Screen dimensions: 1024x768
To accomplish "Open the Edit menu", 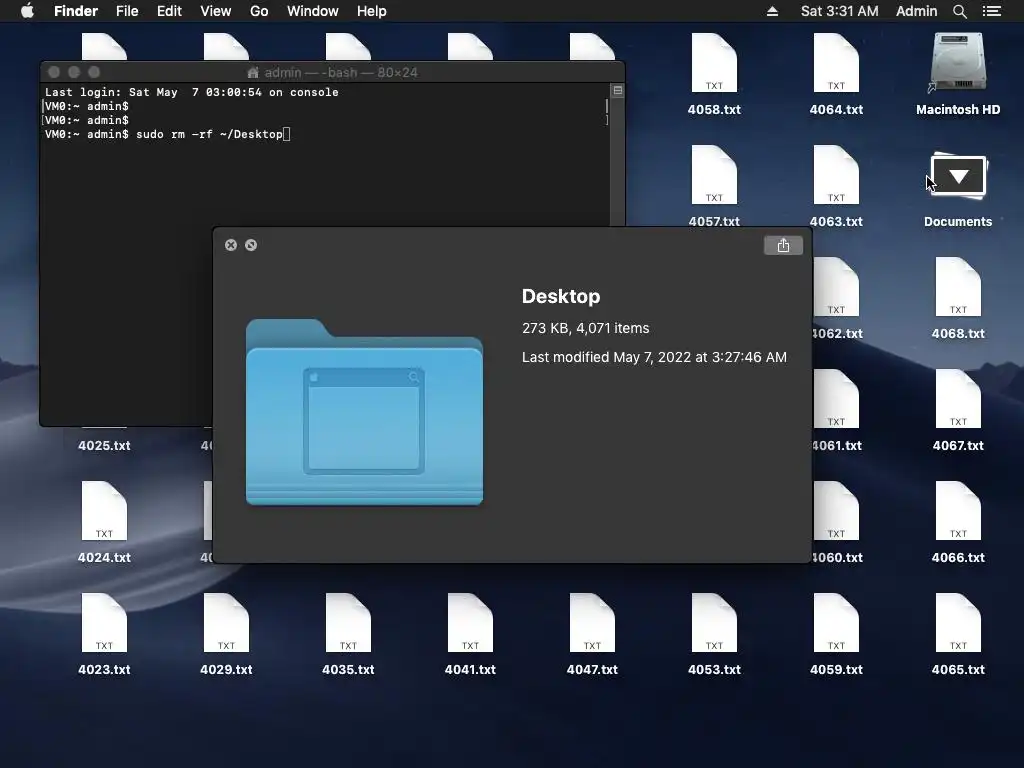I will 169,11.
